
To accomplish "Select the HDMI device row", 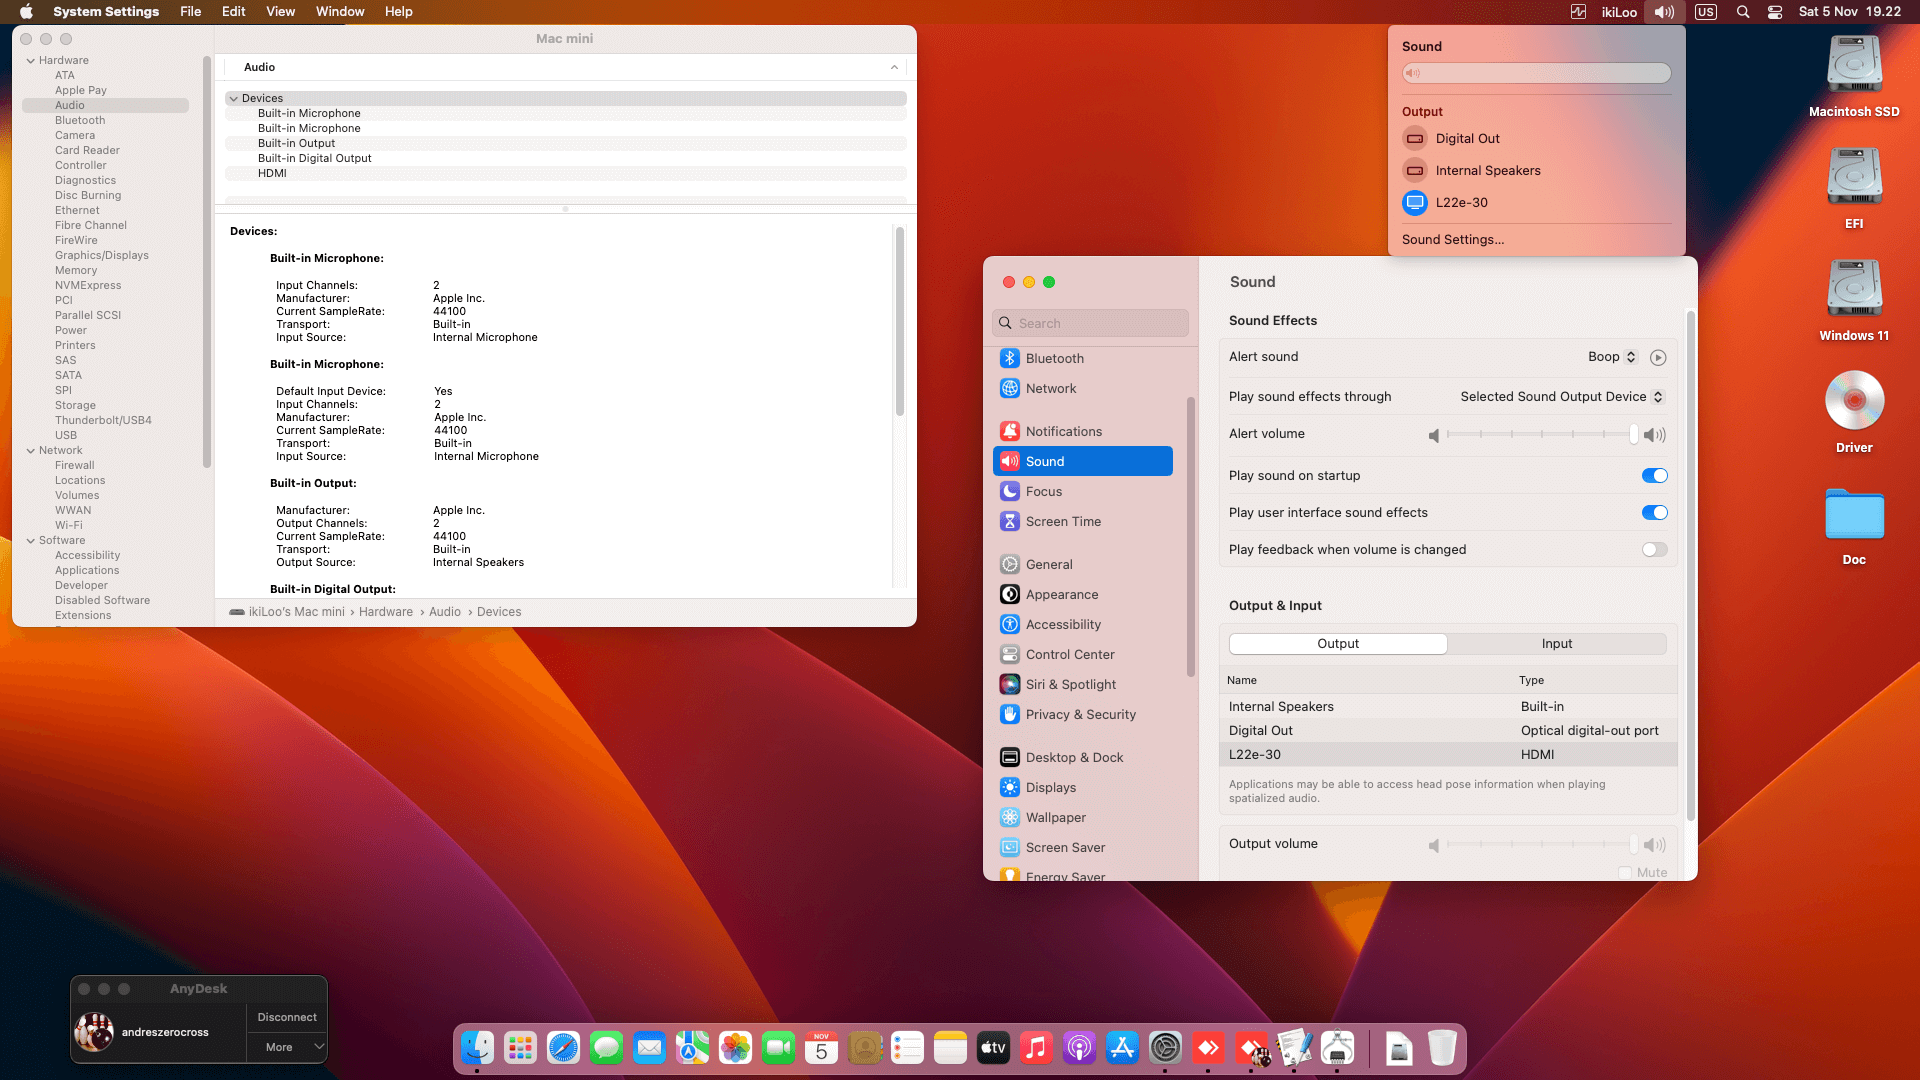I will pos(566,173).
